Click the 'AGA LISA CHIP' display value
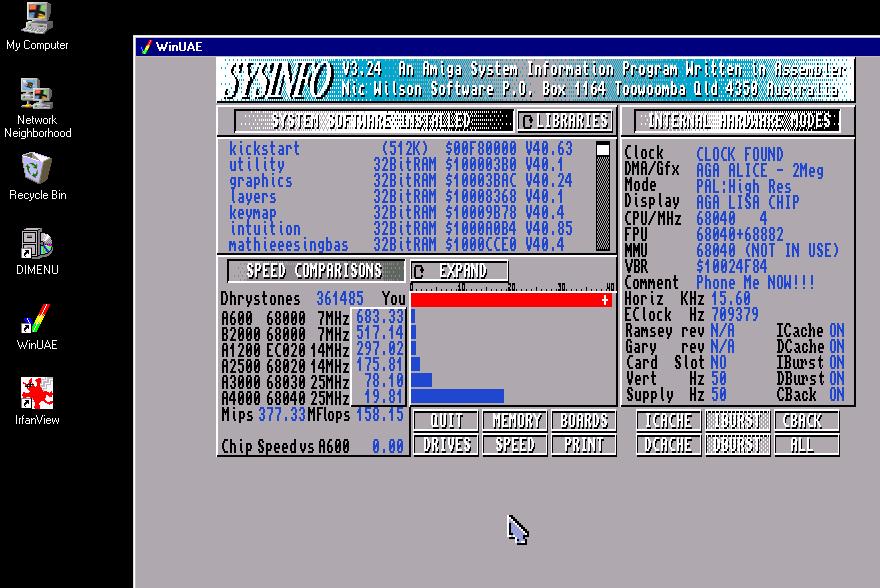 click(748, 203)
